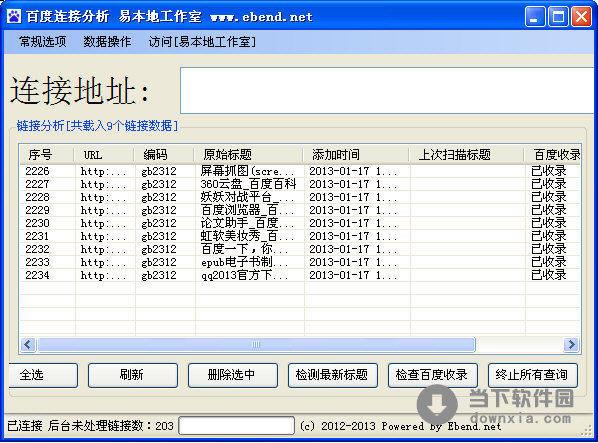This screenshot has width=598, height=443.
Task: Click the date cell in row 2232
Action: (x=353, y=249)
